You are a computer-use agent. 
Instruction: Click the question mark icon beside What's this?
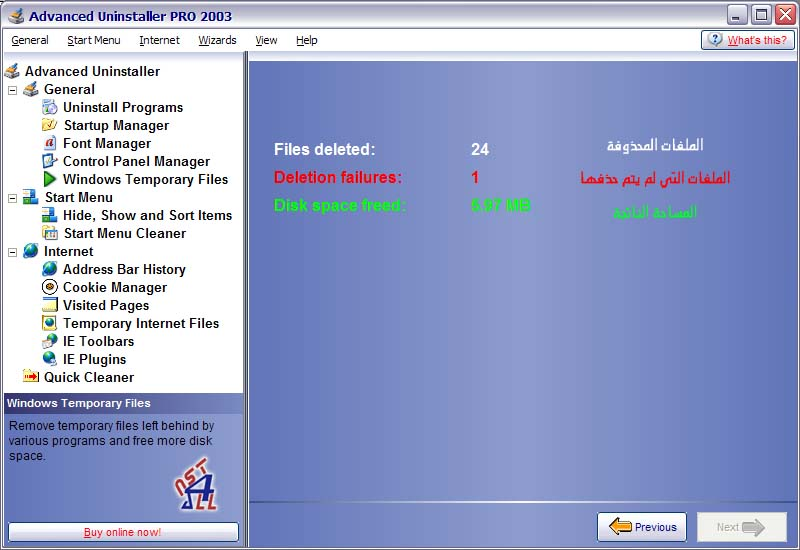pyautogui.click(x=715, y=39)
